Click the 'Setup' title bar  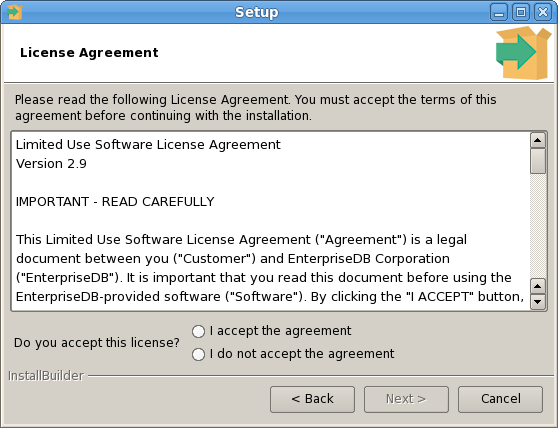[x=257, y=12]
